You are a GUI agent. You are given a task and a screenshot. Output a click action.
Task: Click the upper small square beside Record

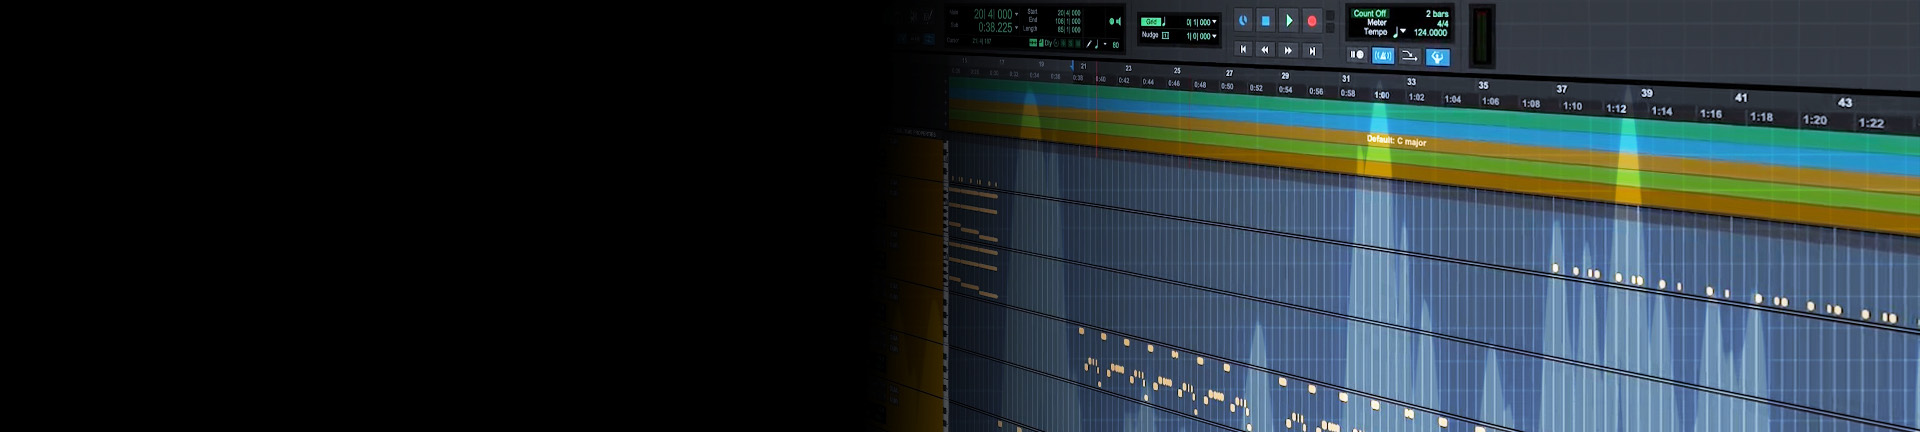1330,15
